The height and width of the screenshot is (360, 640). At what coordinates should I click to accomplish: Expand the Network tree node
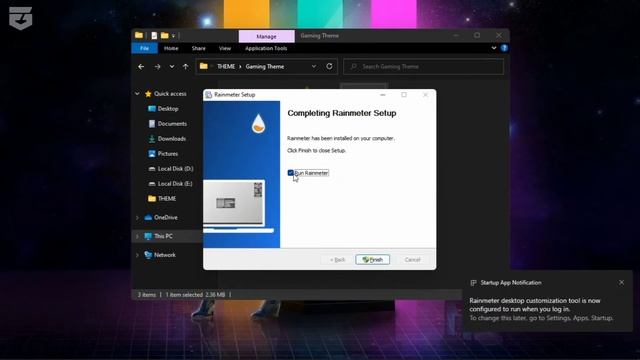click(x=137, y=255)
